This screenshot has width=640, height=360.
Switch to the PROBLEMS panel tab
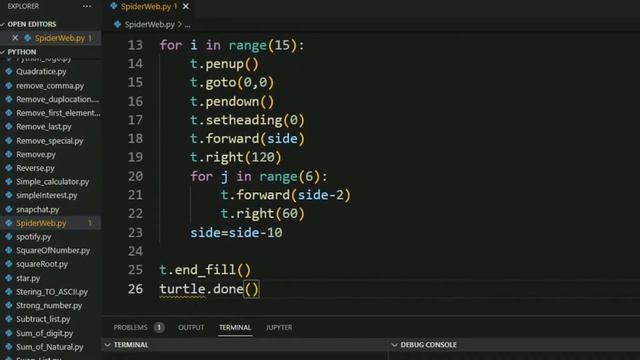click(131, 327)
